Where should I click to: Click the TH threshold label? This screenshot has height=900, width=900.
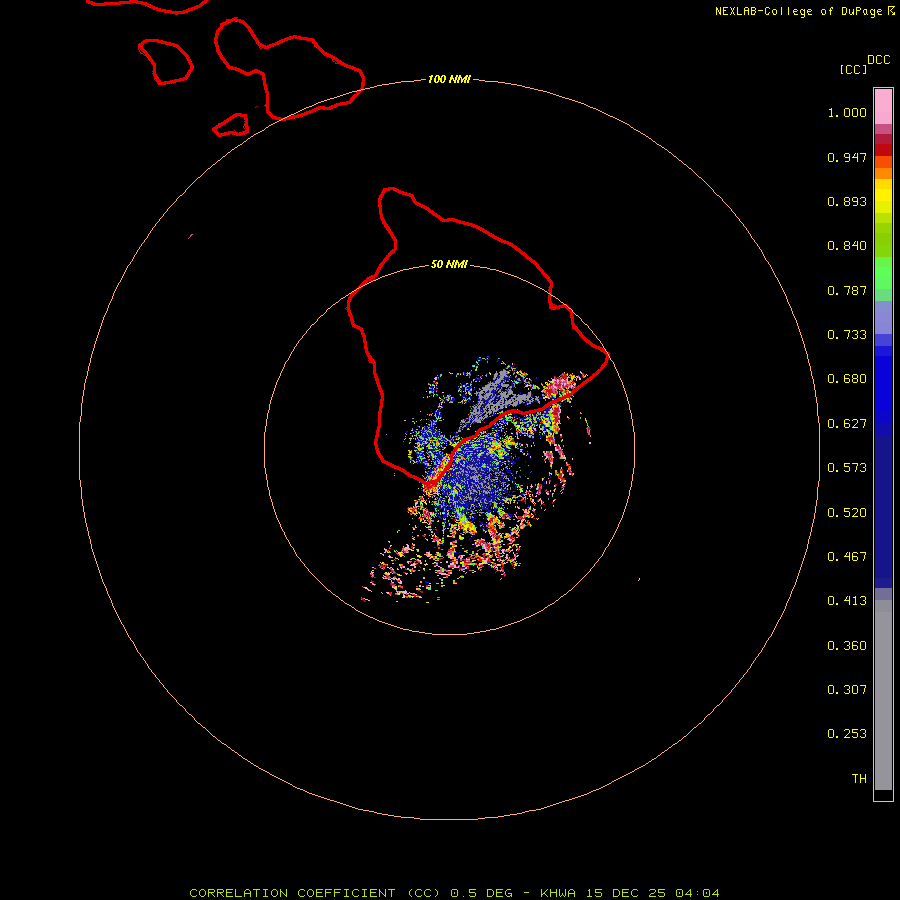pos(859,779)
